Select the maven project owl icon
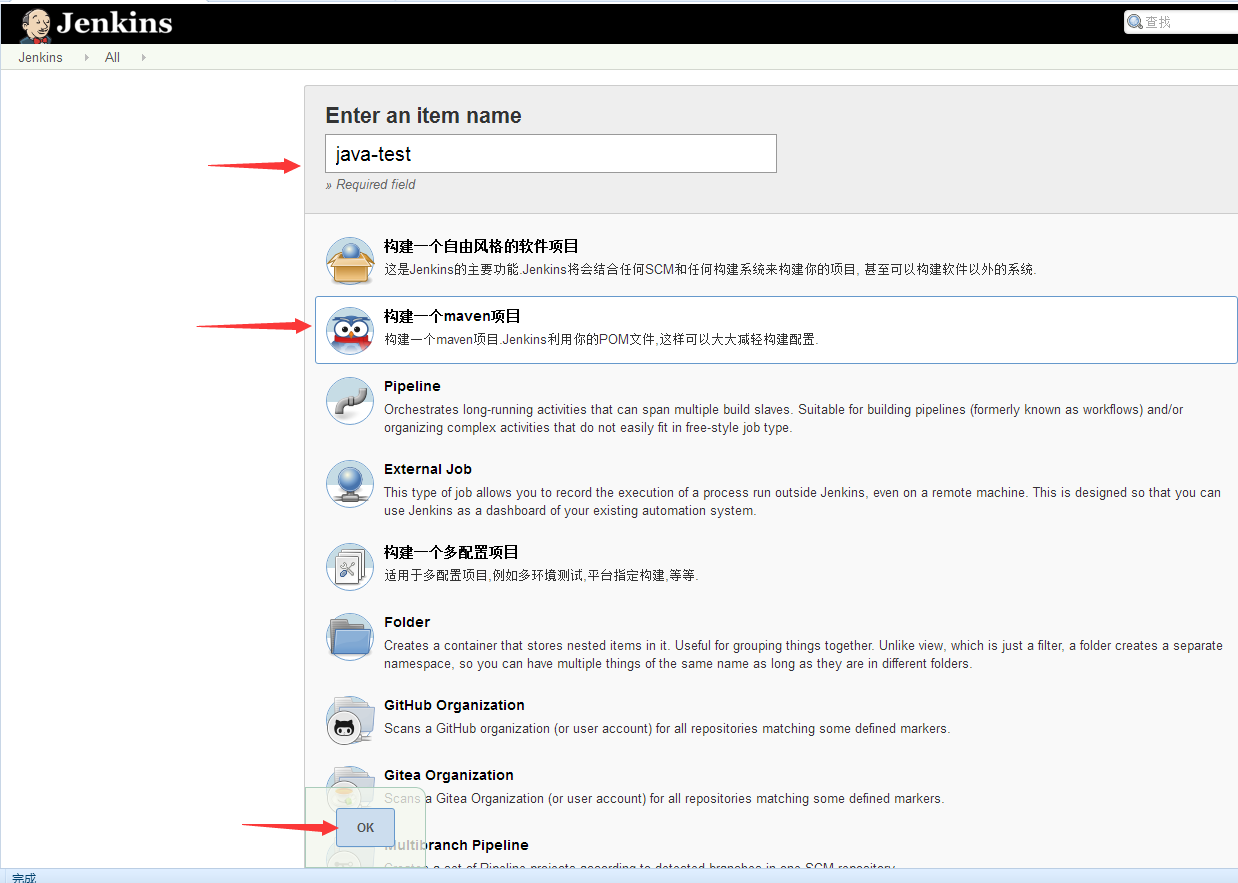 pyautogui.click(x=350, y=330)
